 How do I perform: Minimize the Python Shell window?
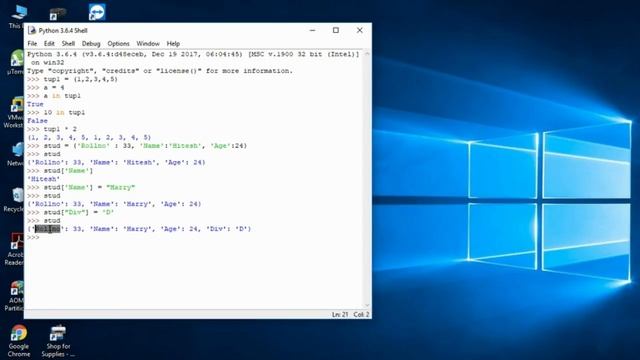click(x=313, y=30)
